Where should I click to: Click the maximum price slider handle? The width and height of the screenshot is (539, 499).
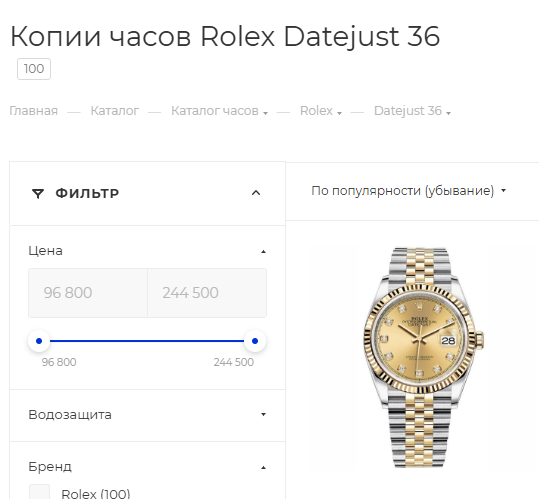click(x=255, y=341)
